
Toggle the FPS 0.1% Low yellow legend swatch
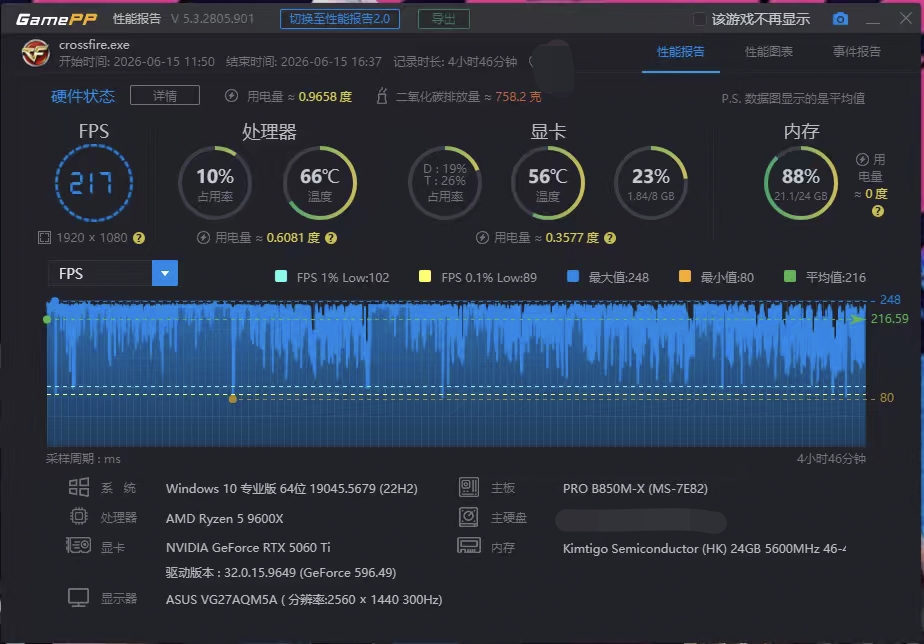(x=425, y=276)
